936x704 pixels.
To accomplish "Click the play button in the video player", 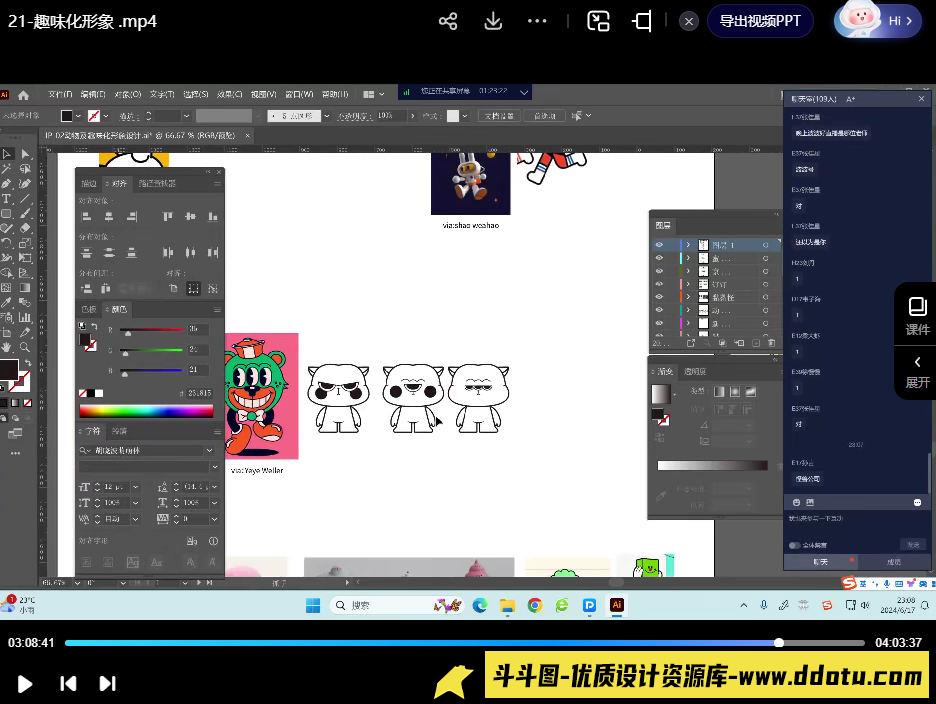I will [x=25, y=683].
